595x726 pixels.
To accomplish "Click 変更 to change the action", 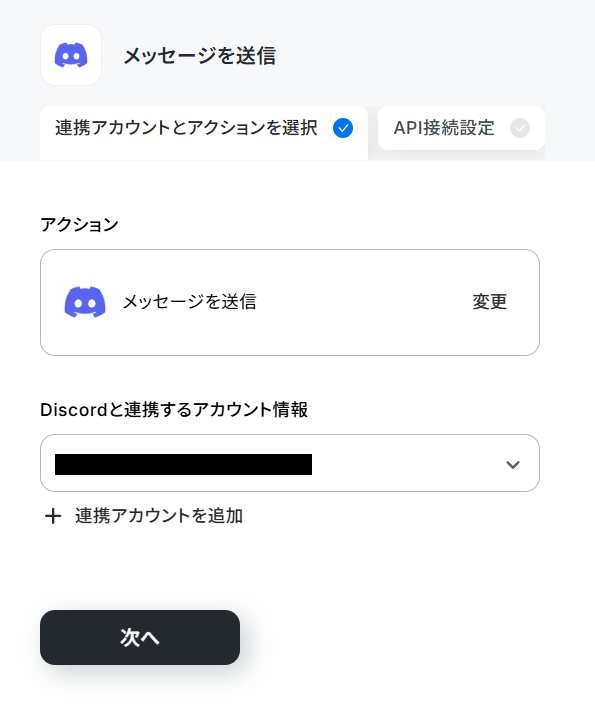I will click(x=489, y=302).
